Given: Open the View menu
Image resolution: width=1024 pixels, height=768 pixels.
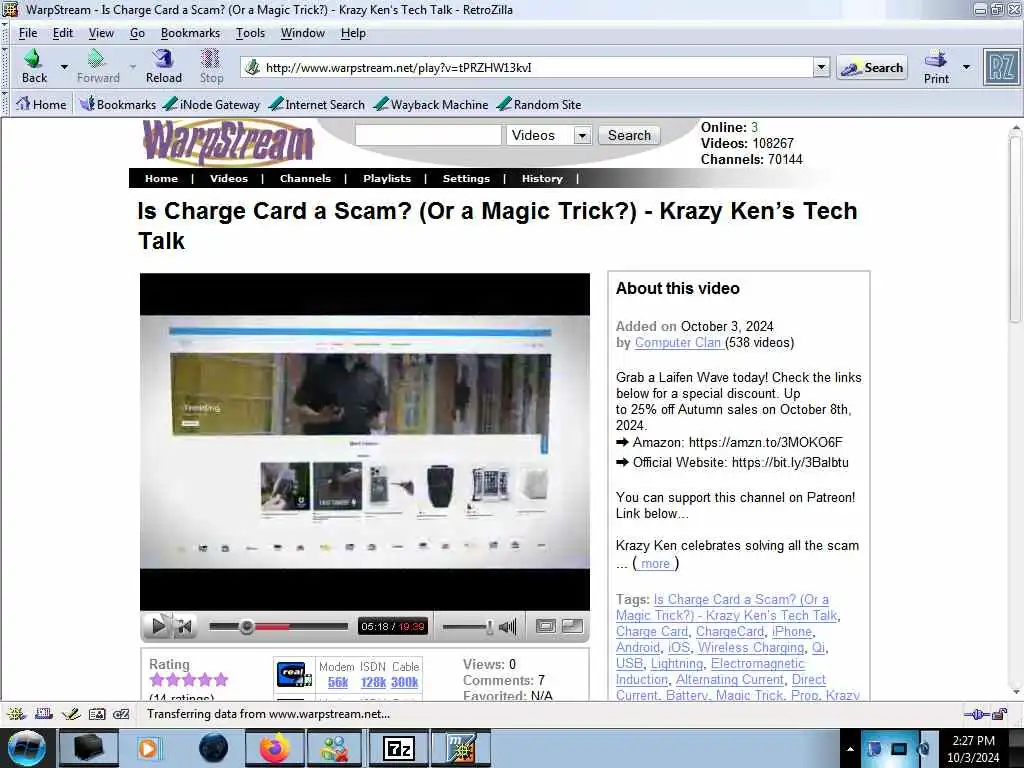Looking at the screenshot, I should click(x=101, y=33).
